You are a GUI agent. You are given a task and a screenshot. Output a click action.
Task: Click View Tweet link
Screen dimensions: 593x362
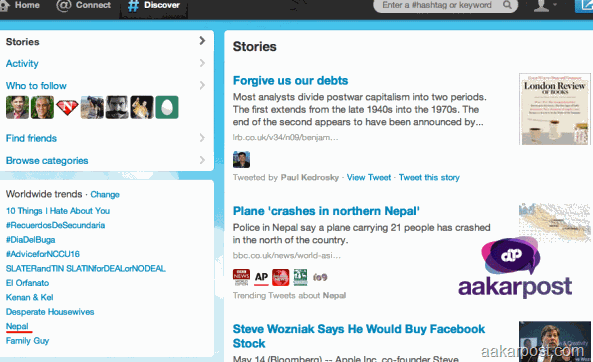coord(369,177)
